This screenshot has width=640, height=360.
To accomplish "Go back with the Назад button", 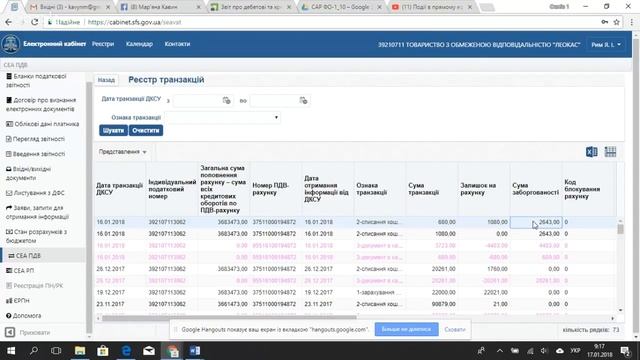I will pos(106,80).
